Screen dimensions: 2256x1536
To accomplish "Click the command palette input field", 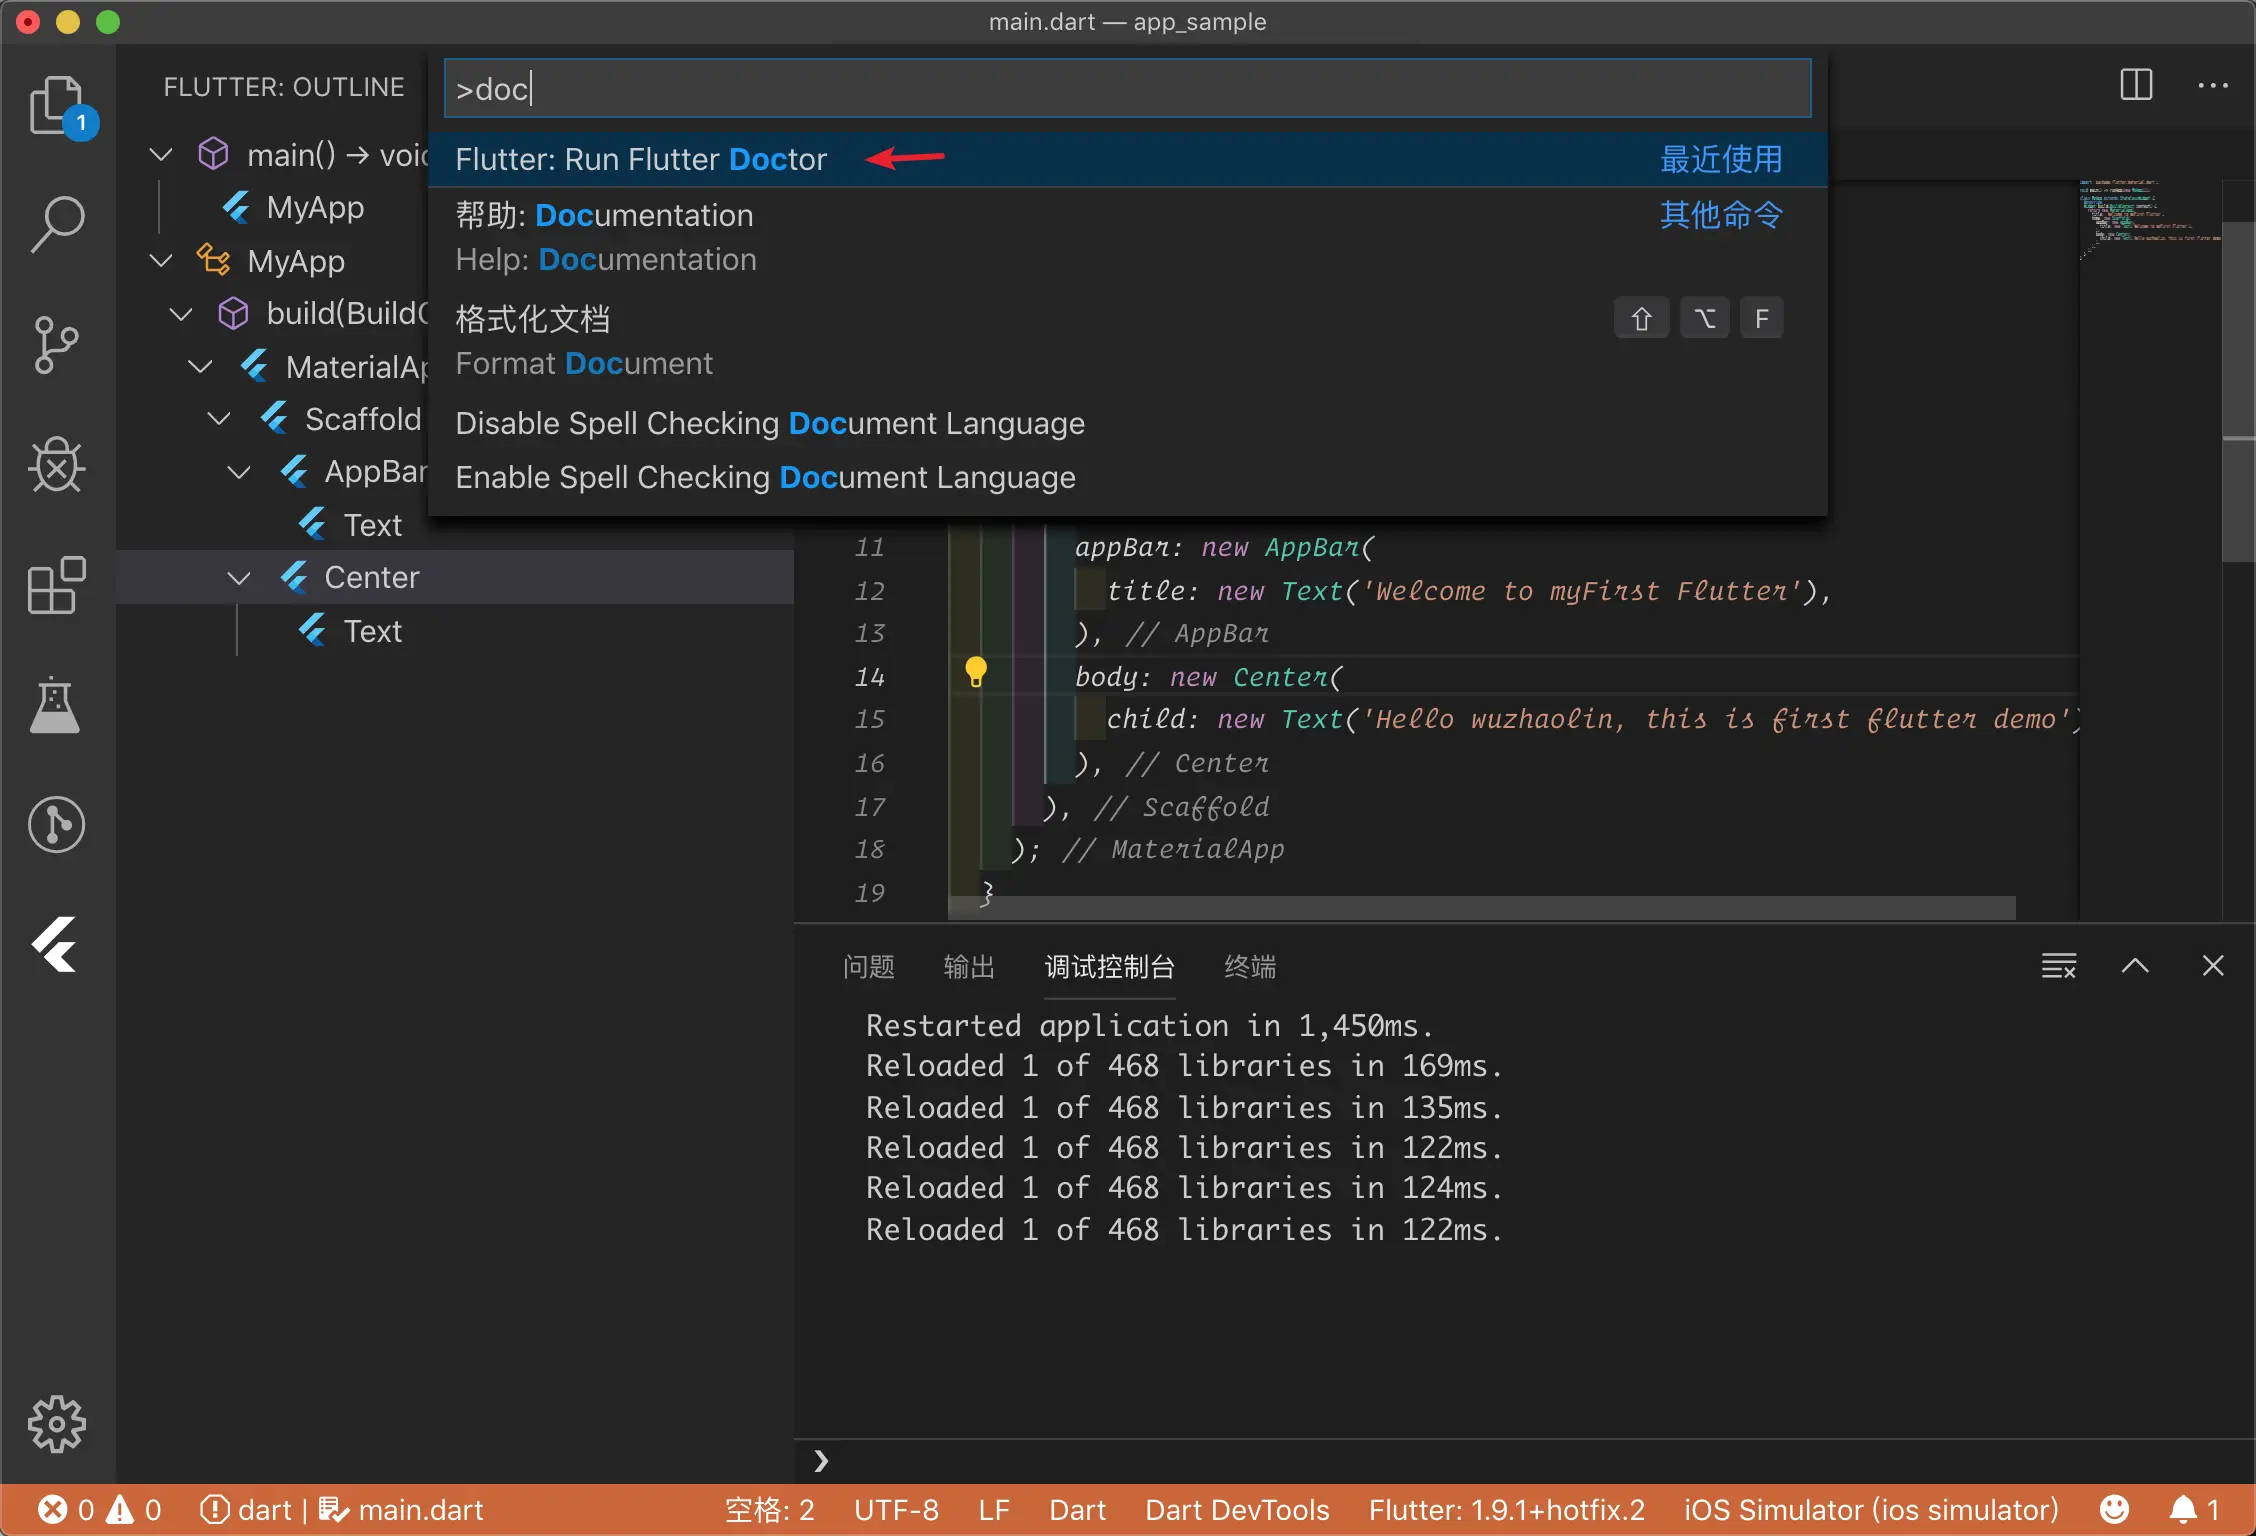I will (x=1127, y=89).
